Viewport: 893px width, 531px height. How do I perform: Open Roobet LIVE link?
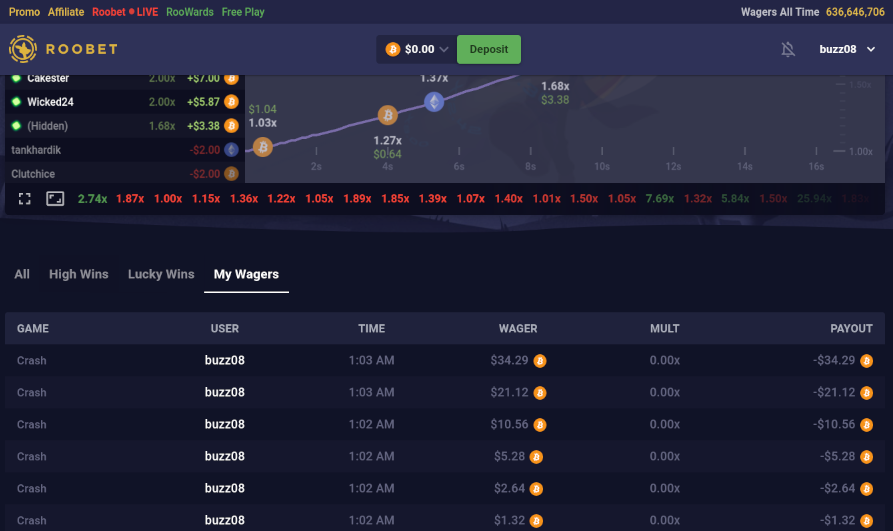pos(125,12)
